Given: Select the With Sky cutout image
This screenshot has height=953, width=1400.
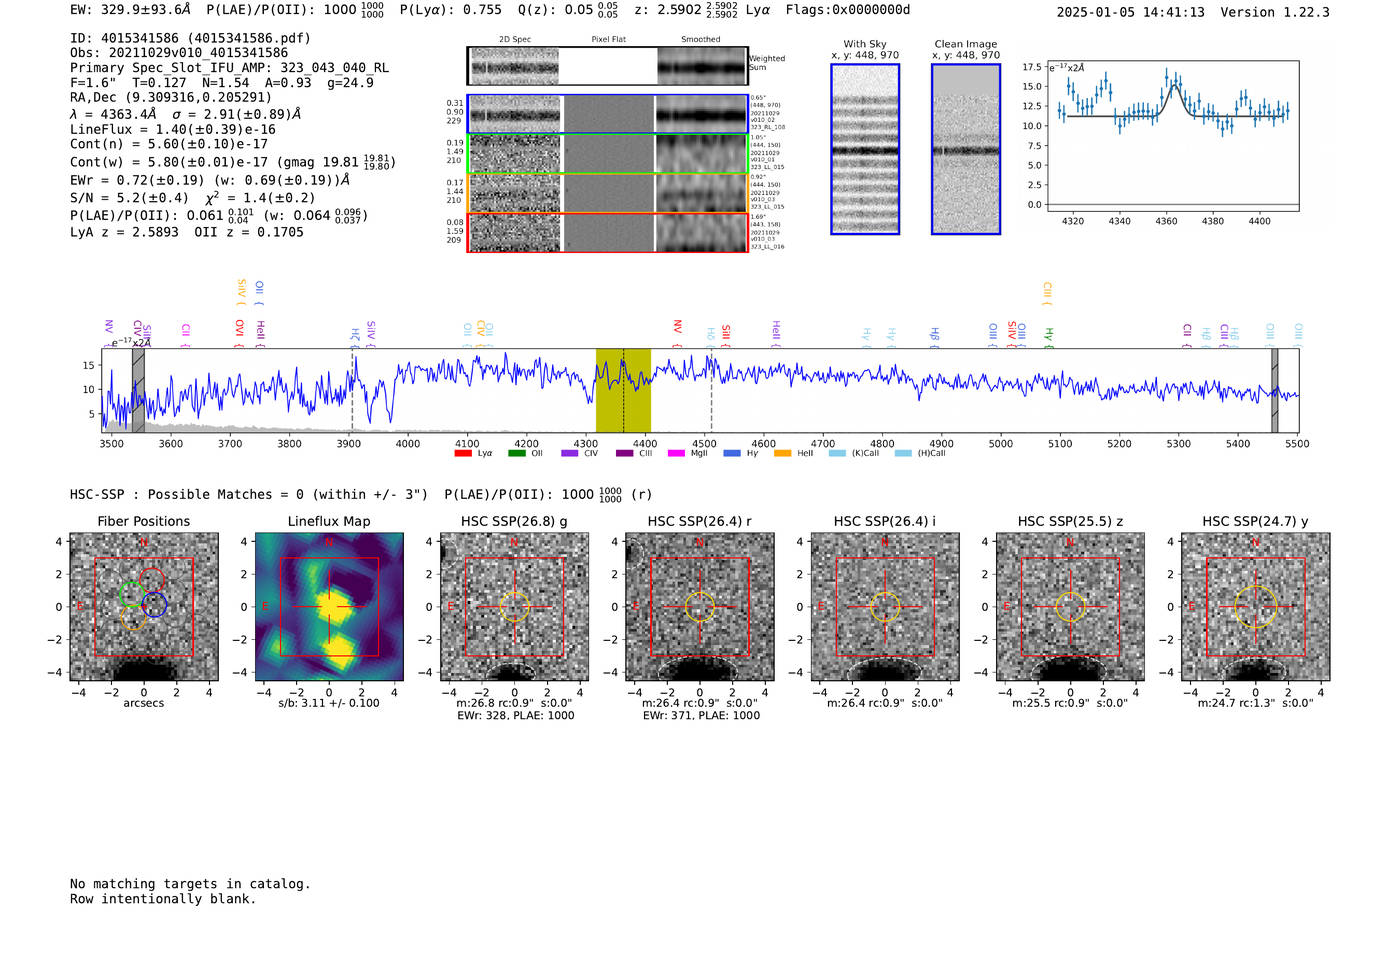Looking at the screenshot, I should click(x=865, y=149).
